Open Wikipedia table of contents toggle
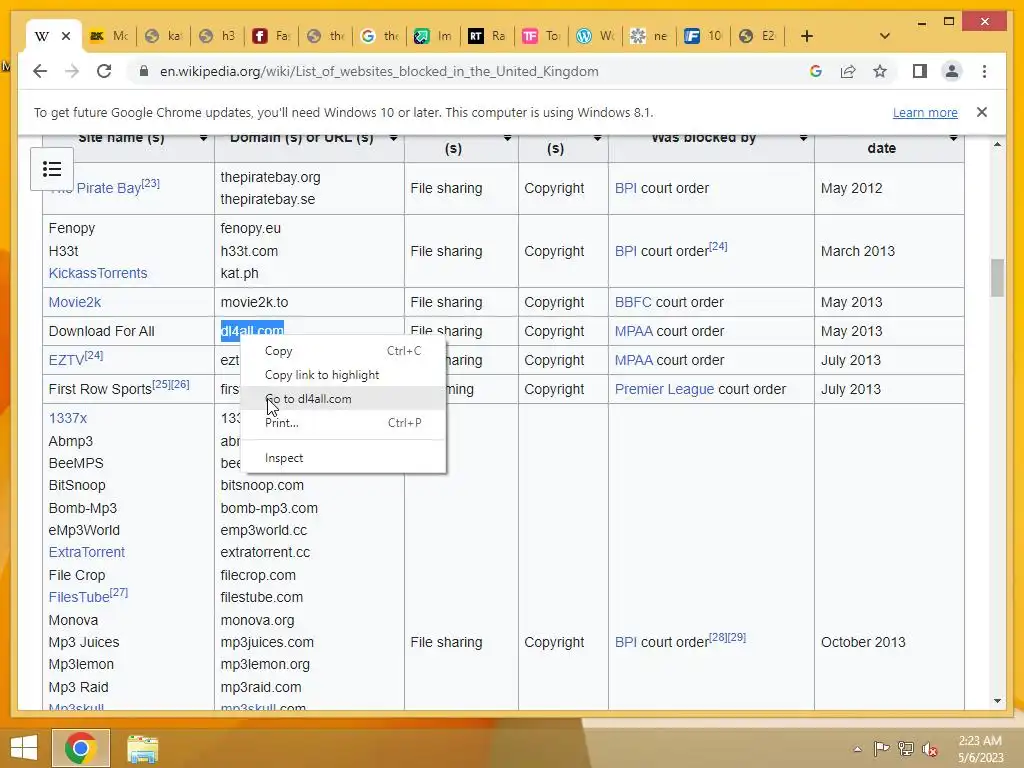The width and height of the screenshot is (1024, 768). pos(52,169)
